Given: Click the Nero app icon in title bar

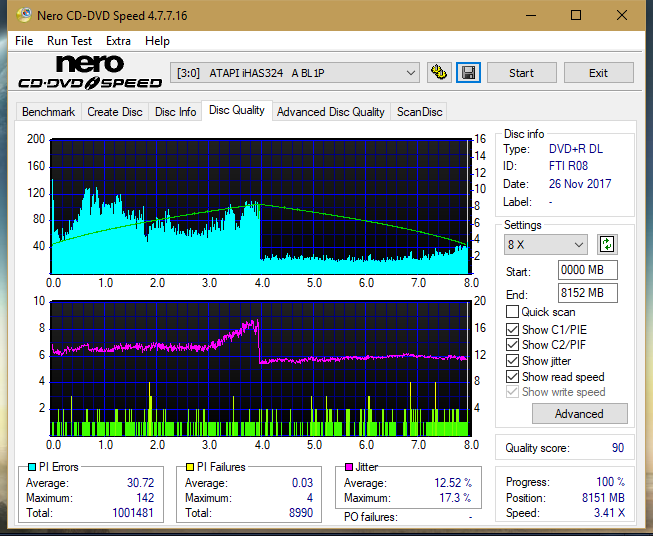Looking at the screenshot, I should point(24,15).
